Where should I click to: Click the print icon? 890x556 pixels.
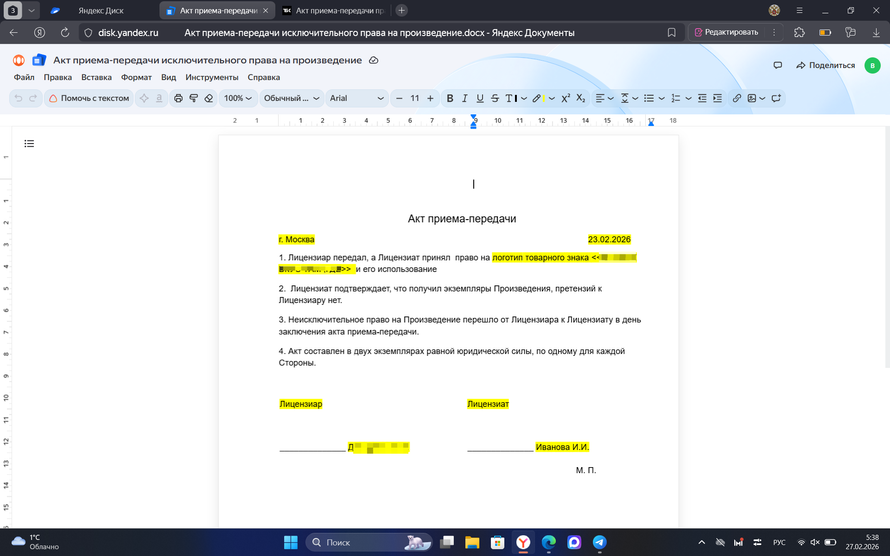(178, 98)
